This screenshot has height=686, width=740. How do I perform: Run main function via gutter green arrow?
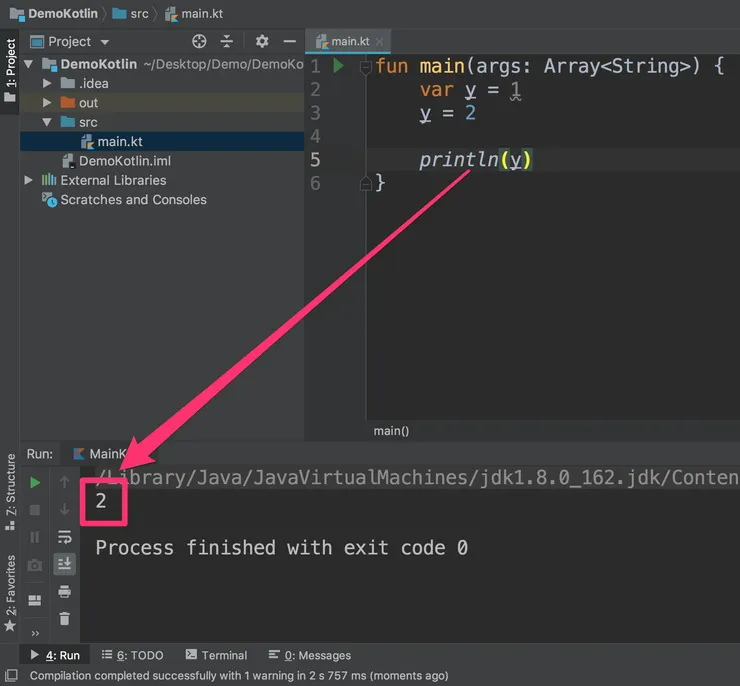click(338, 66)
